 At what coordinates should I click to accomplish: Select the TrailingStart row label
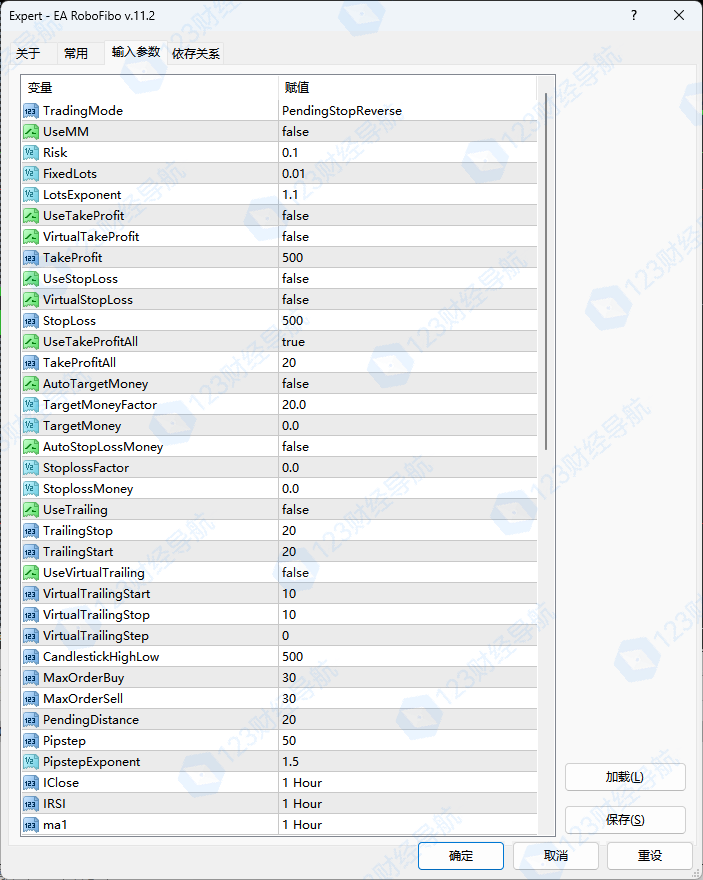pyautogui.click(x=78, y=552)
